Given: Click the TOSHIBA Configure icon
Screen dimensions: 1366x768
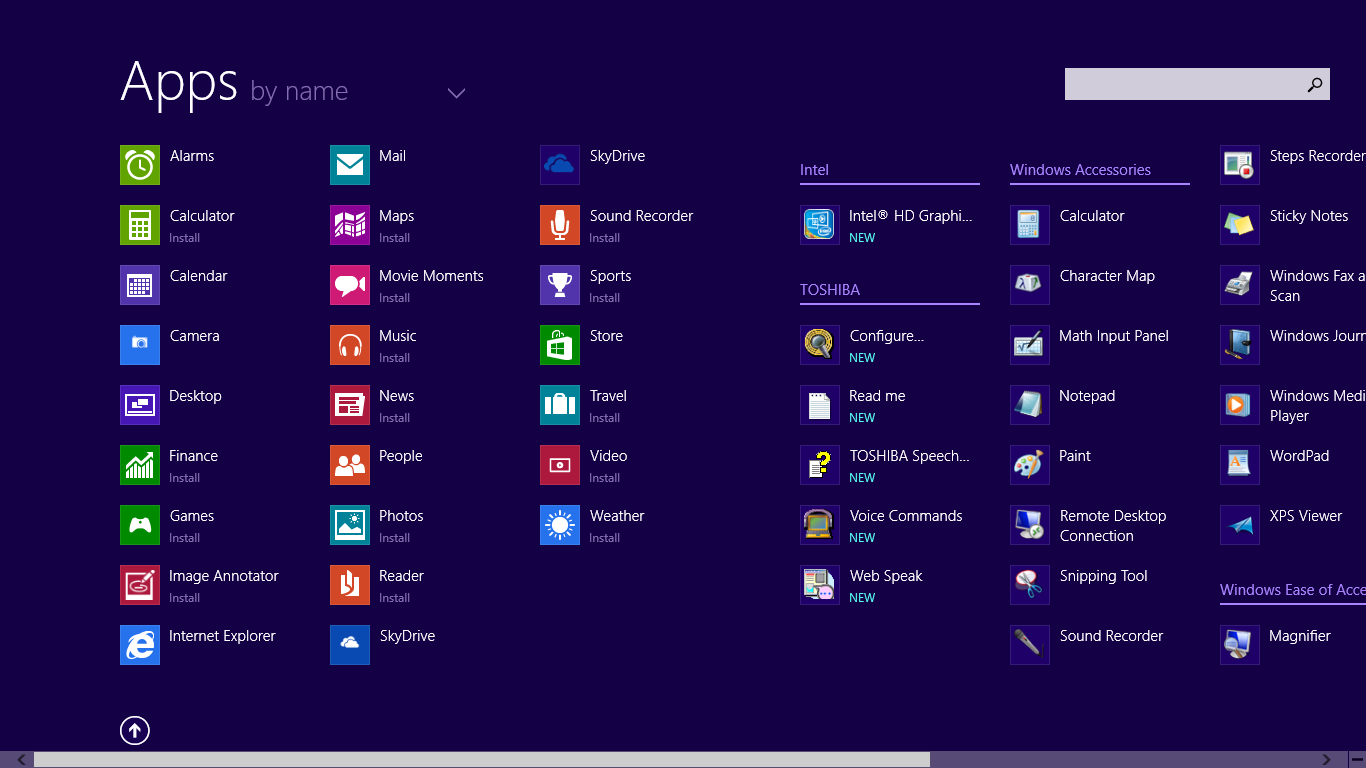Looking at the screenshot, I should point(820,345).
